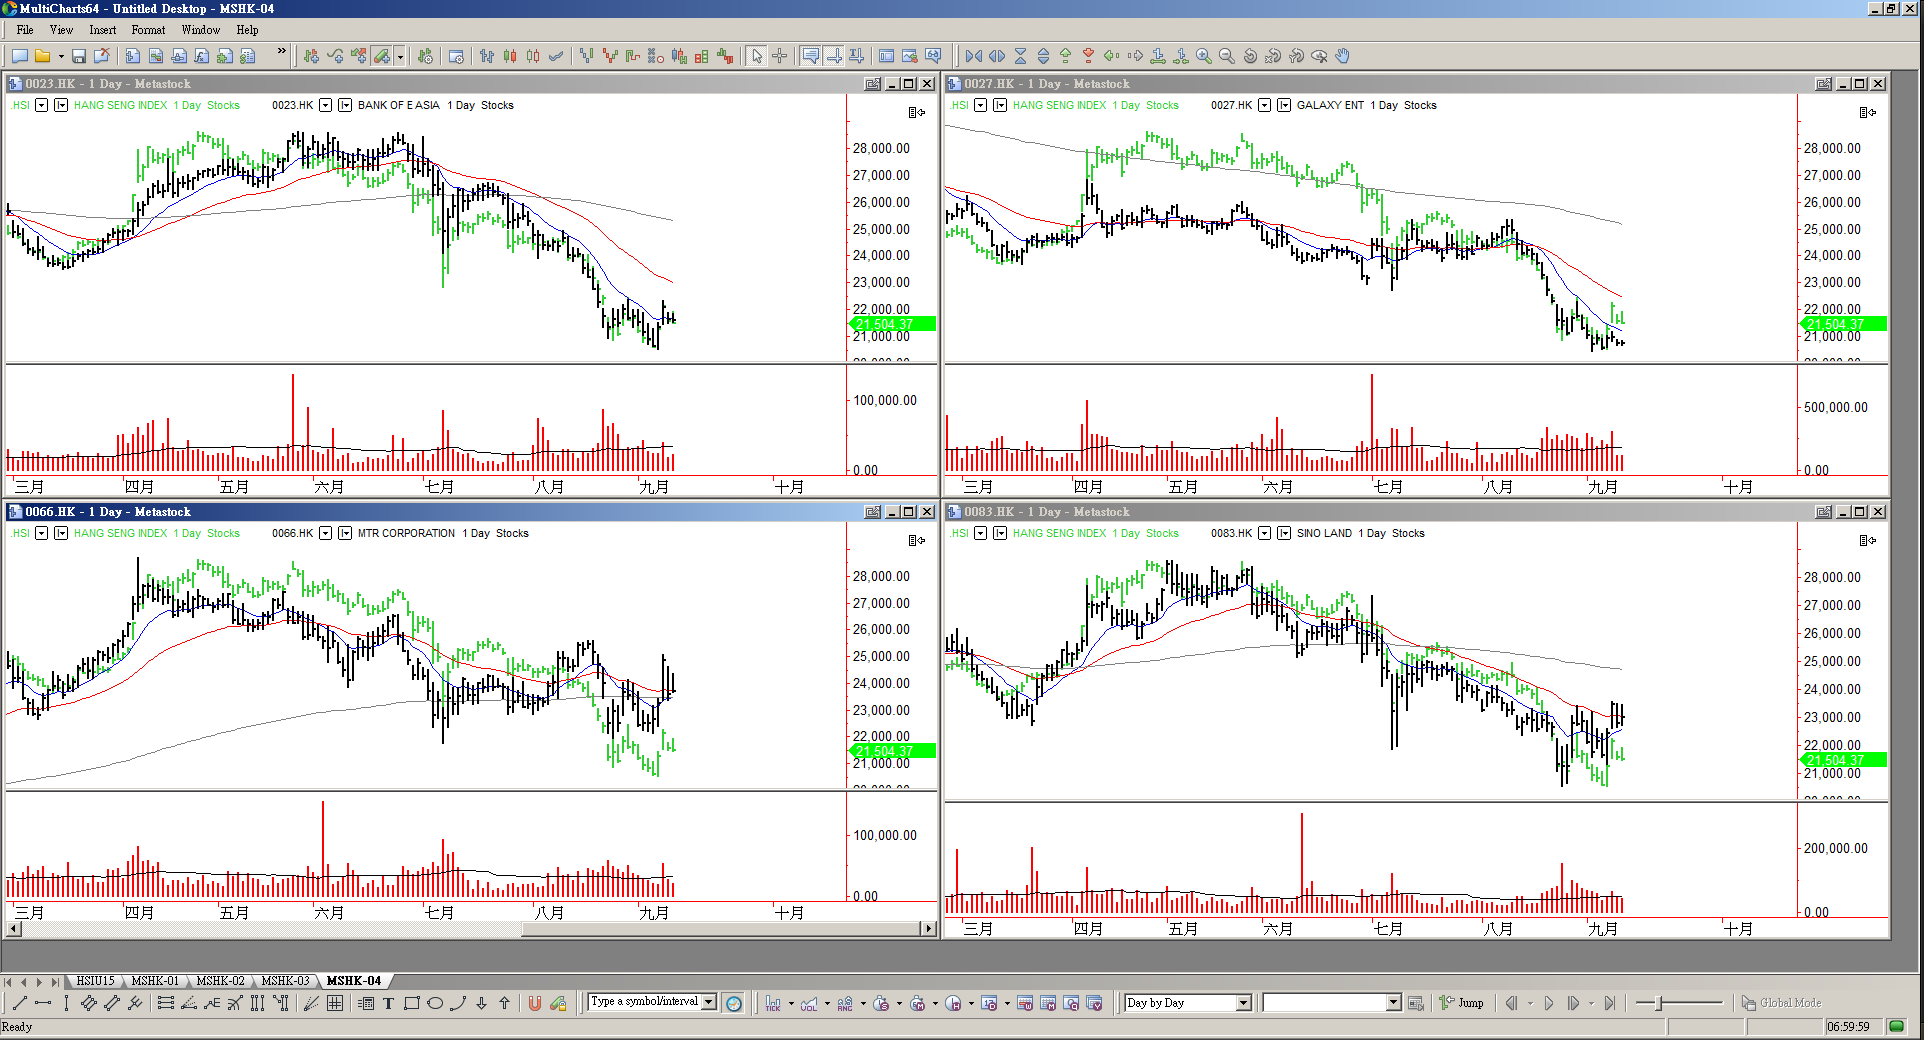Open the 'Type a symbol/interval' dropdown
1924x1057 pixels.
709,1002
